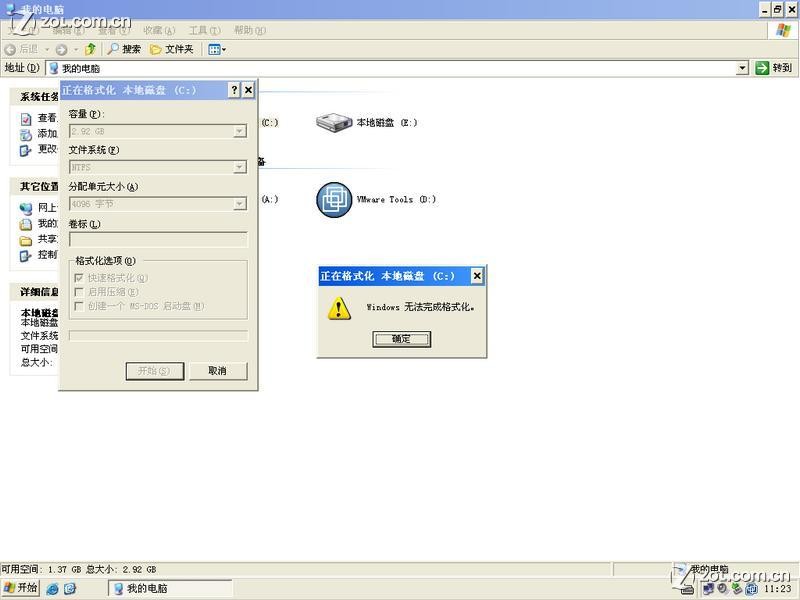Viewport: 800px width, 600px height.
Task: Select the VMware Tools (D:) drive icon
Action: pos(334,199)
